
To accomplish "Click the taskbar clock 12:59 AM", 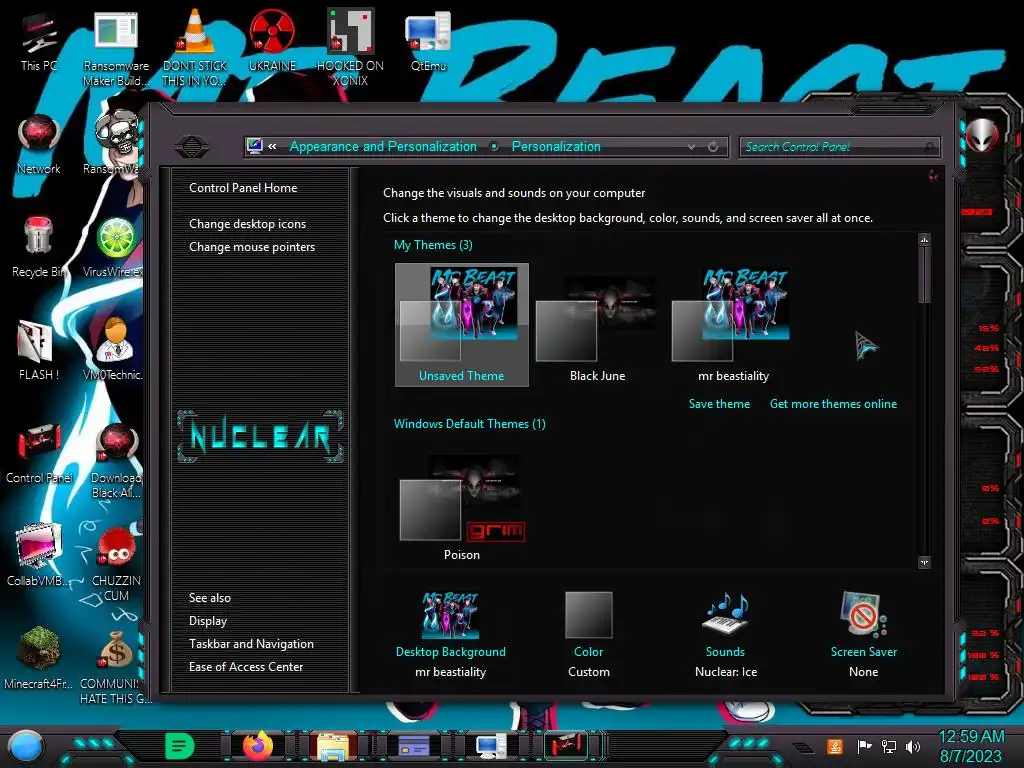I will coord(971,737).
